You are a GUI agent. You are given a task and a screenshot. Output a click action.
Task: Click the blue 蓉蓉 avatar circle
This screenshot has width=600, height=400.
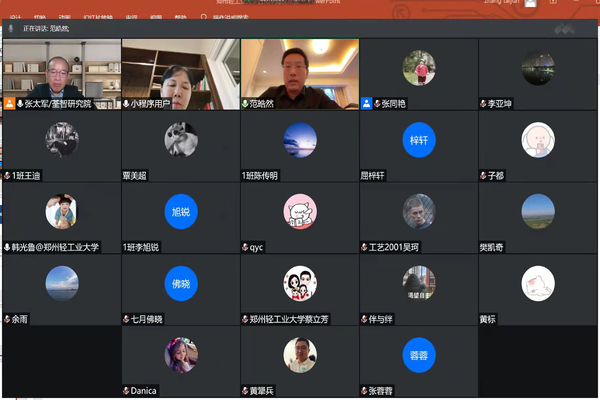coord(418,355)
